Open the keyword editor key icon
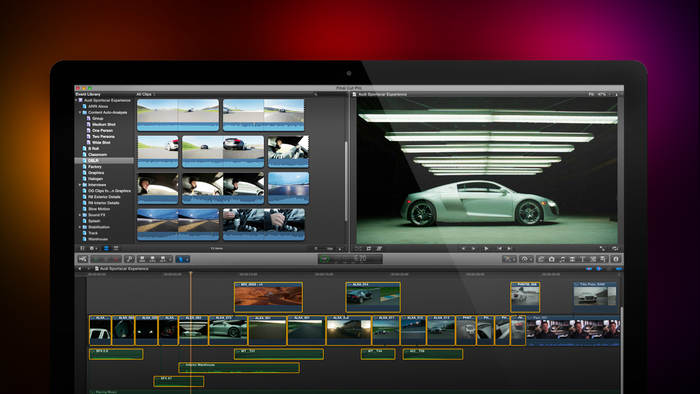 [x=129, y=259]
